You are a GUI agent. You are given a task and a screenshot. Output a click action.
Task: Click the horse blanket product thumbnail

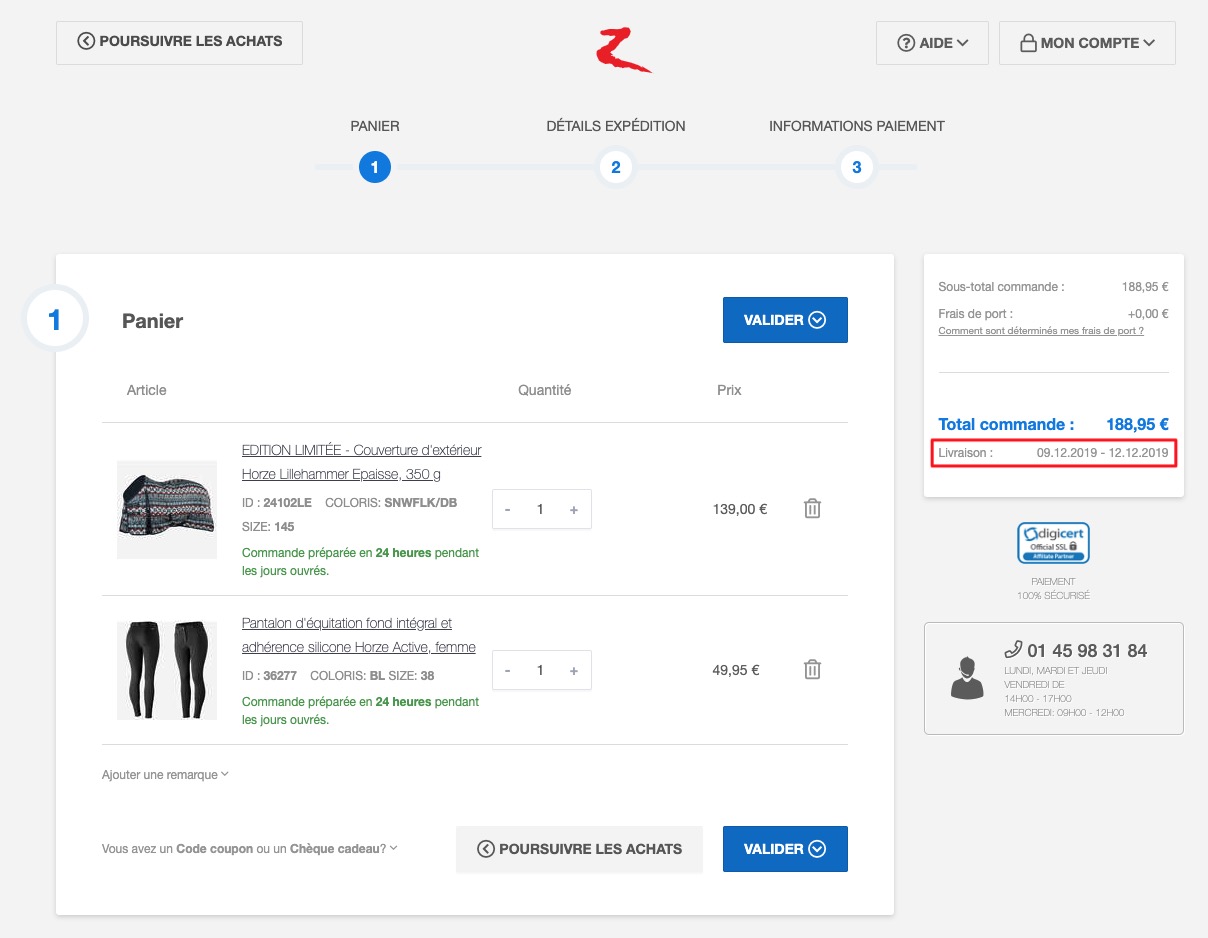tap(167, 510)
